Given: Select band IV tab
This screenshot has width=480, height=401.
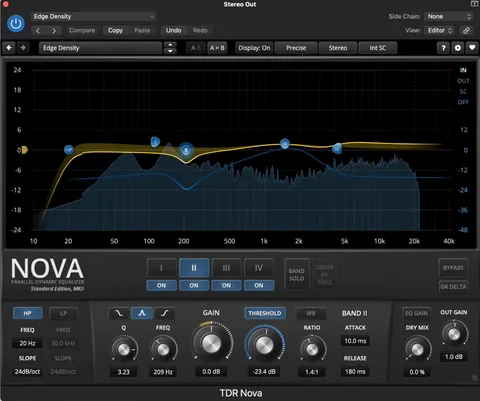Looking at the screenshot, I should [x=259, y=268].
